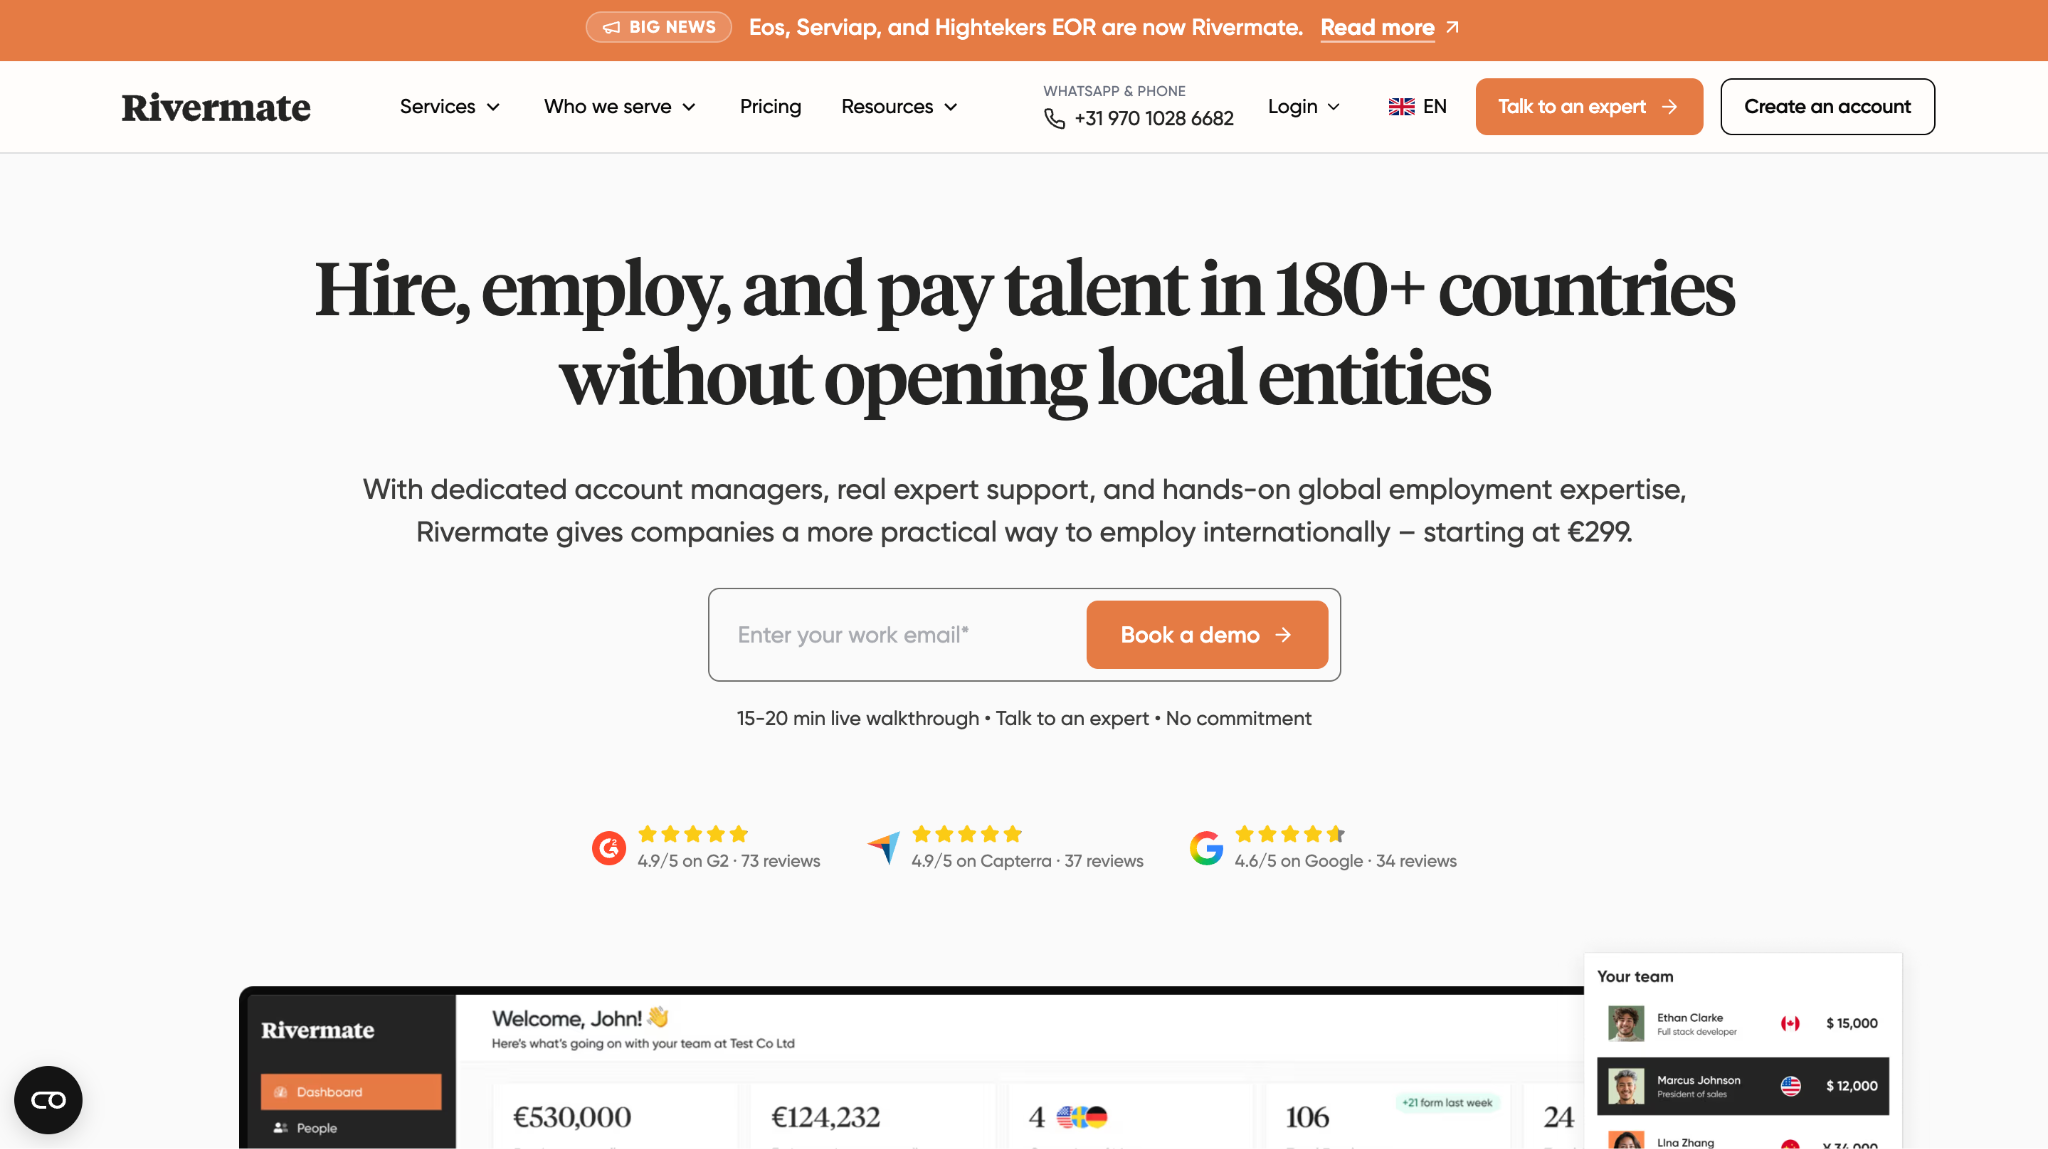Open the accessibility widget in the corner
Viewport: 2048px width, 1149px height.
pyautogui.click(x=48, y=1100)
